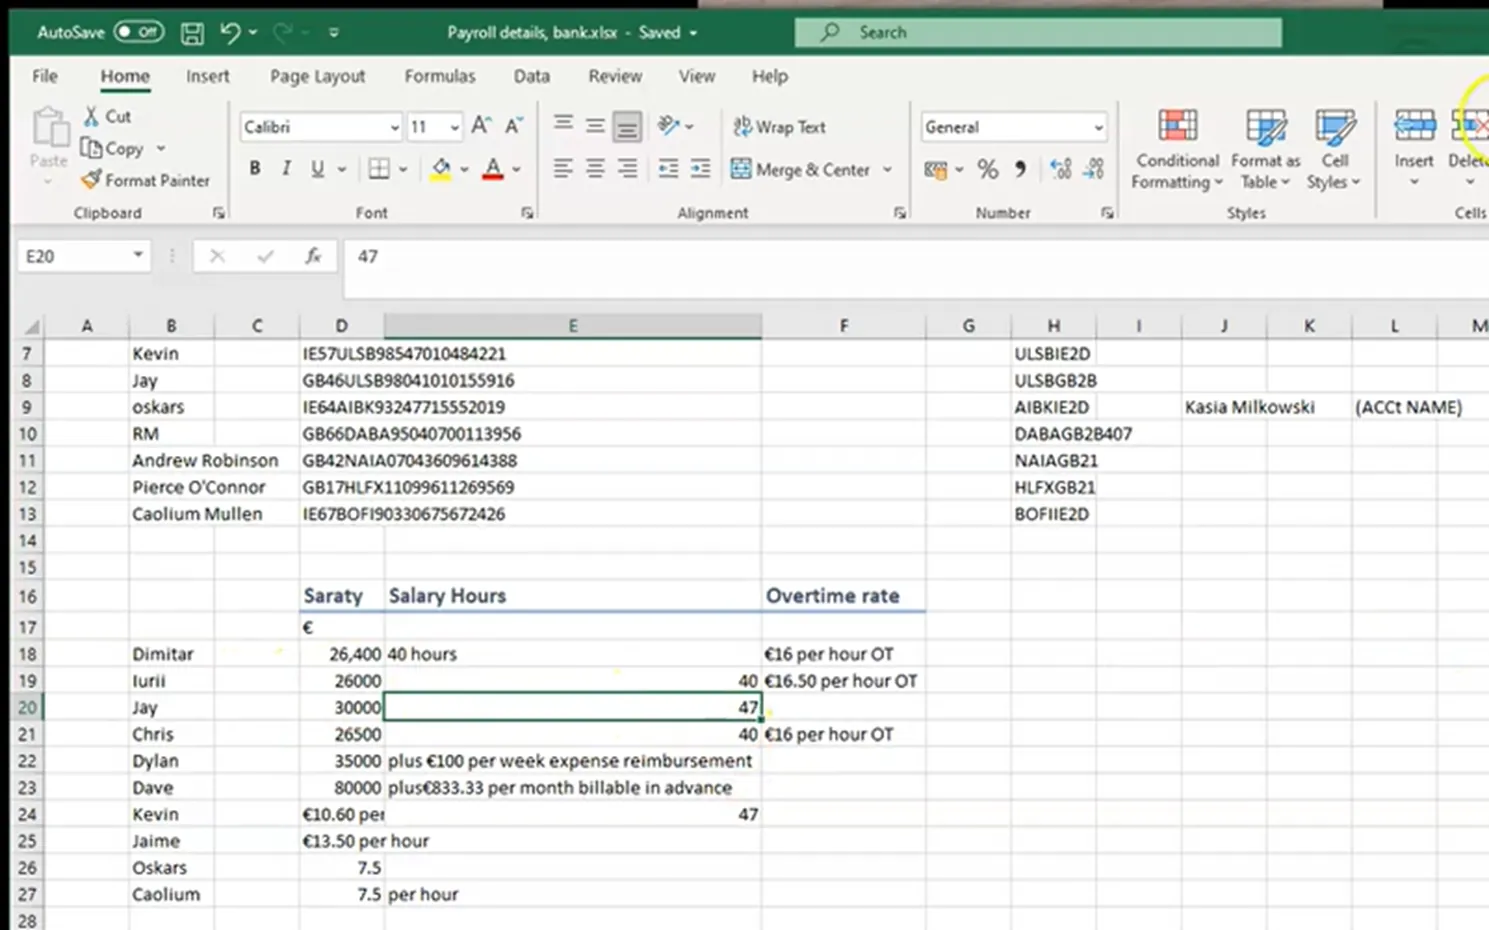Apply the red Font Color A
This screenshot has width=1489, height=930.
coord(492,169)
